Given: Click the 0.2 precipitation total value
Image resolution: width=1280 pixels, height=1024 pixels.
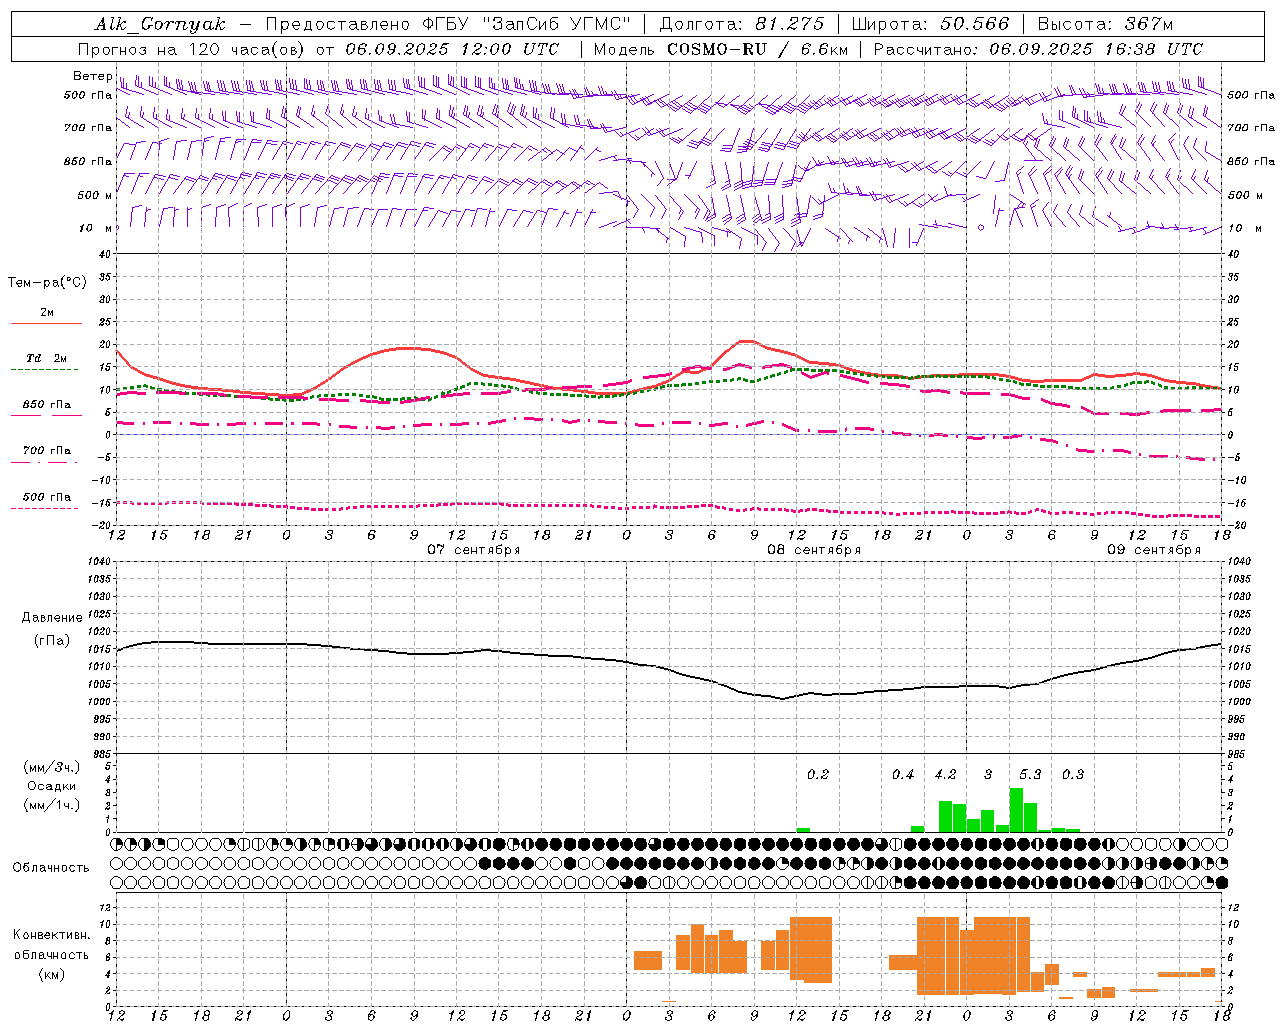Looking at the screenshot, I should pos(818,774).
